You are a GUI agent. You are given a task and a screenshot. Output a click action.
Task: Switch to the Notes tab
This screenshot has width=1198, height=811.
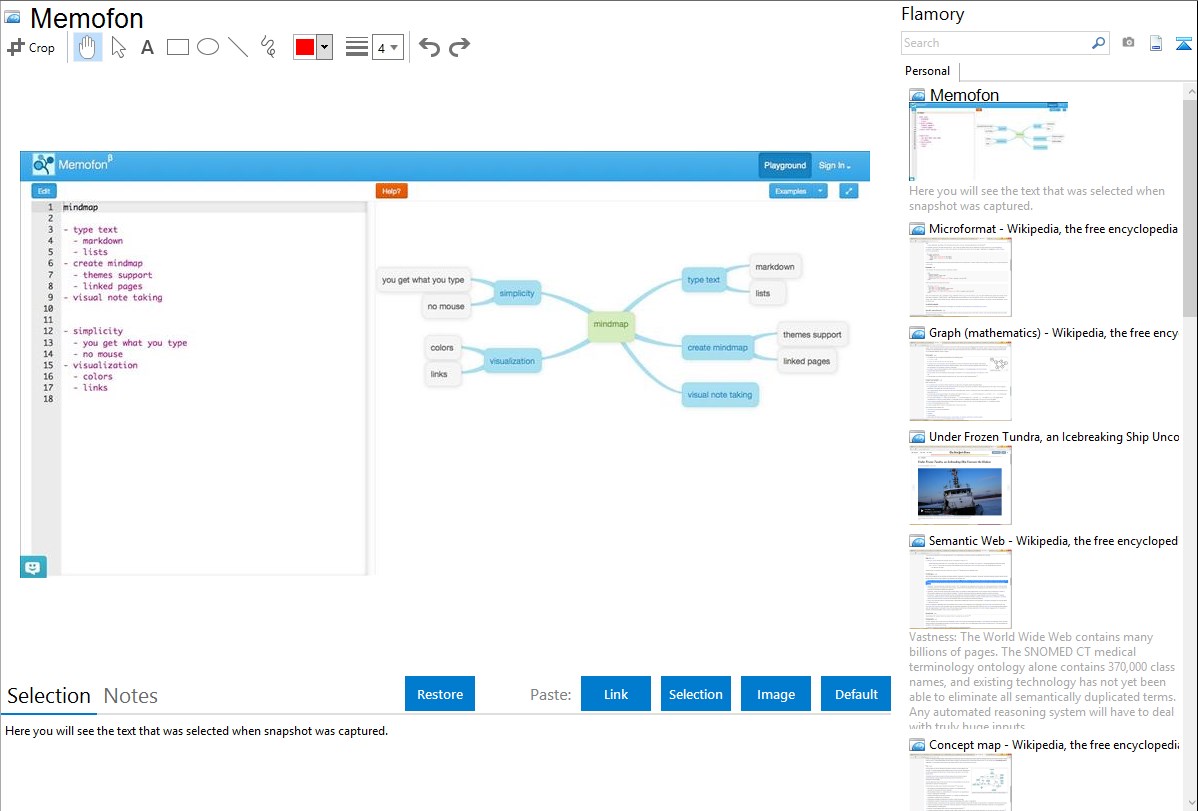coord(131,696)
